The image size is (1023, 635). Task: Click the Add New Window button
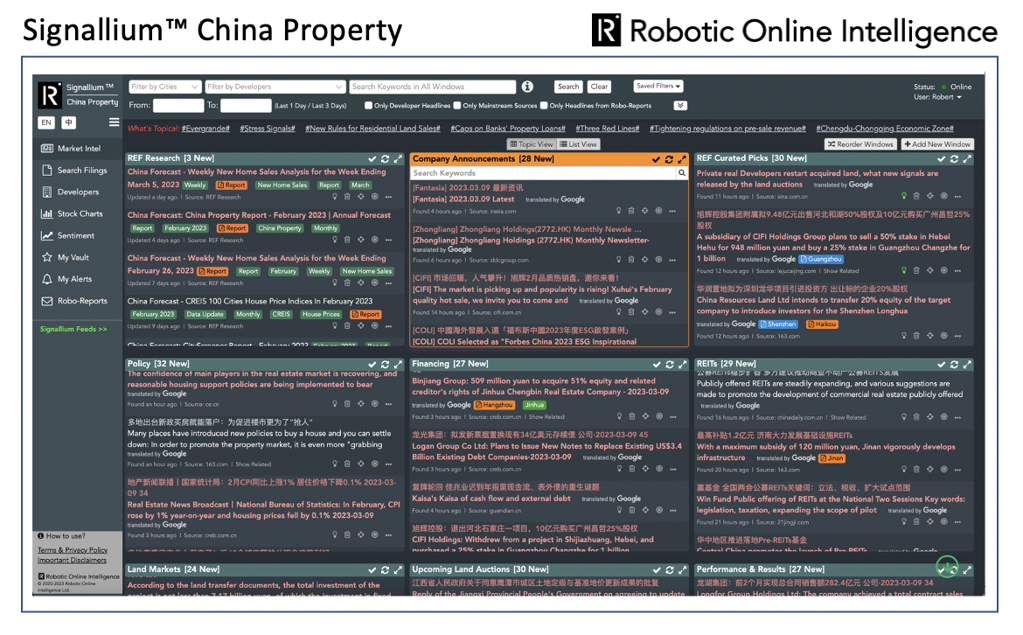[x=938, y=144]
